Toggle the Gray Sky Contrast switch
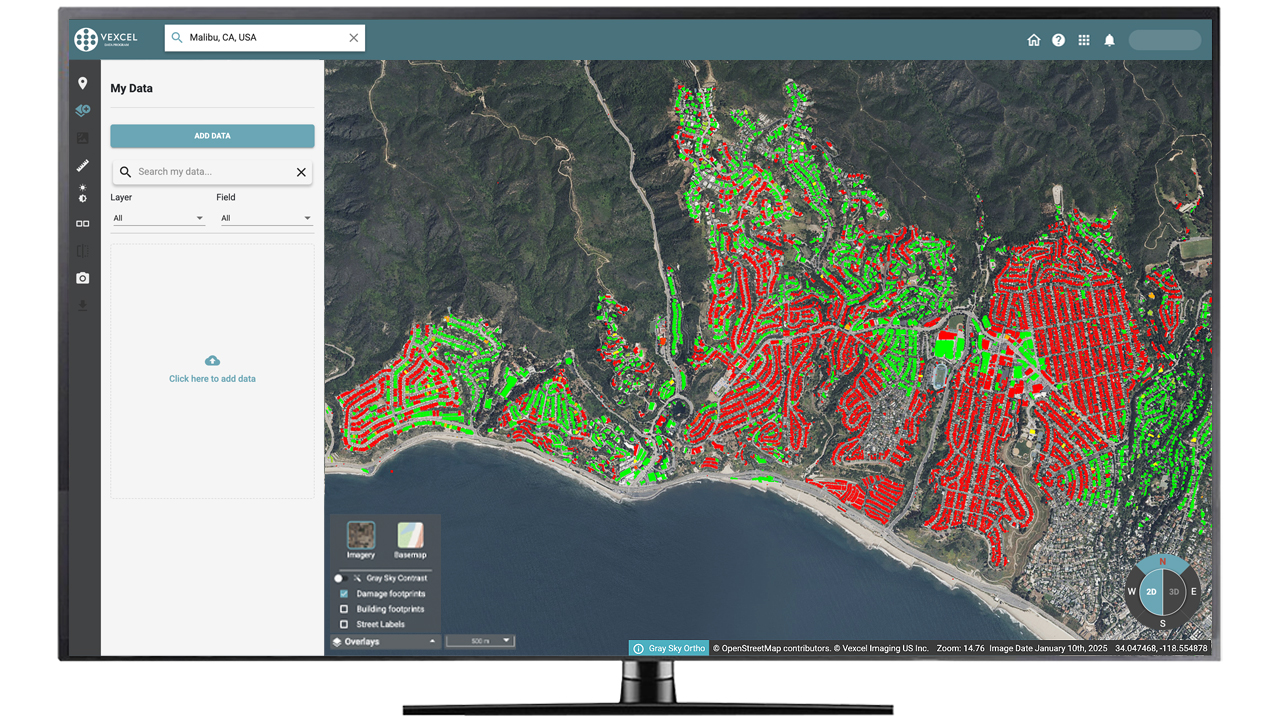This screenshot has height=720, width=1280. tap(340, 578)
